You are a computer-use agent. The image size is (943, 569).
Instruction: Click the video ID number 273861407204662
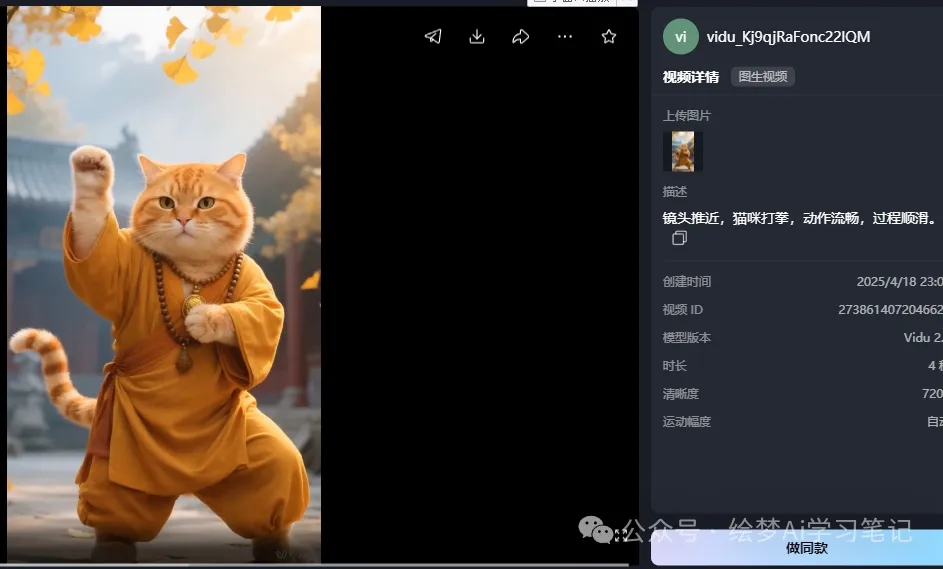tap(891, 310)
